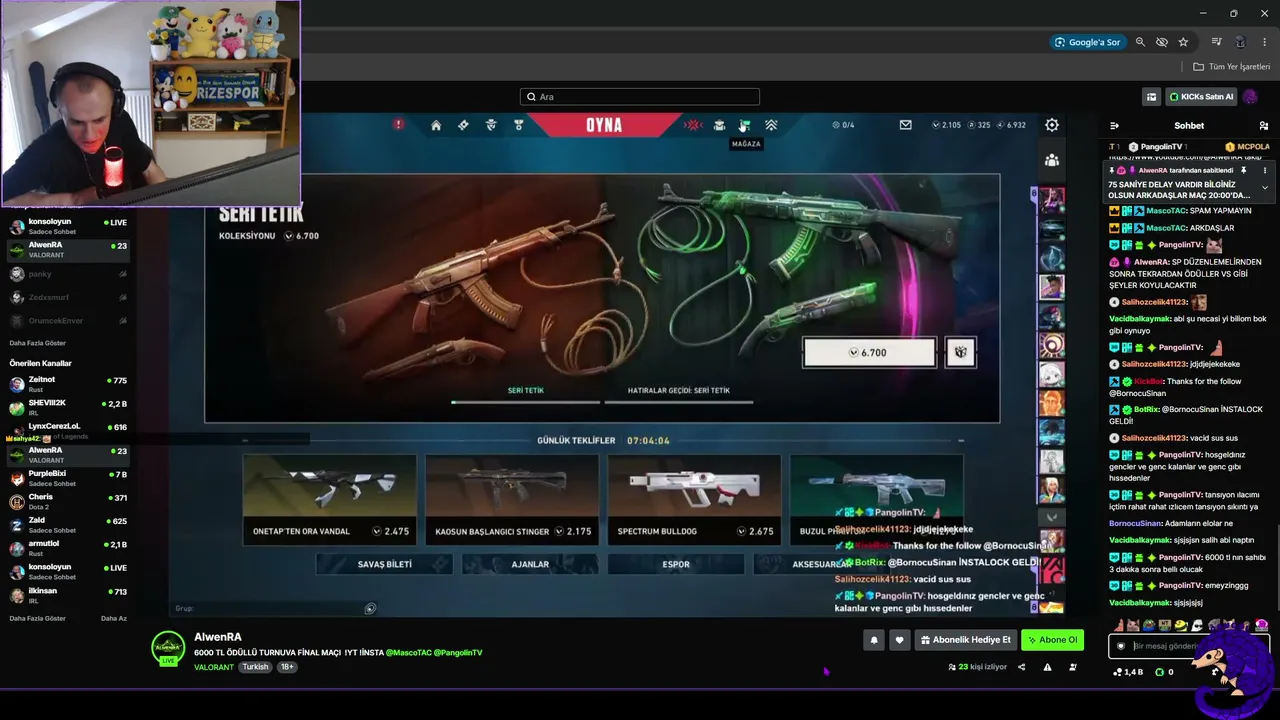
Task: Click KICKs Satın Al button
Action: [1201, 97]
